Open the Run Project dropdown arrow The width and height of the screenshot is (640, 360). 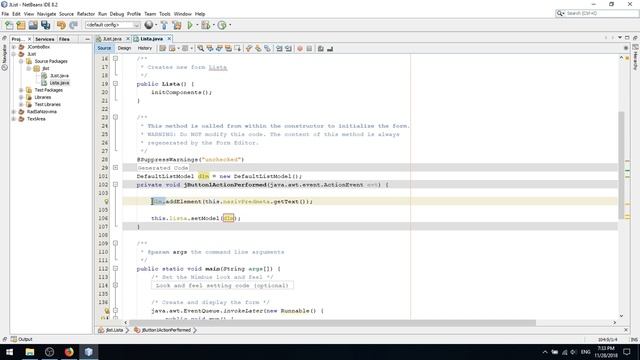(x=197, y=25)
